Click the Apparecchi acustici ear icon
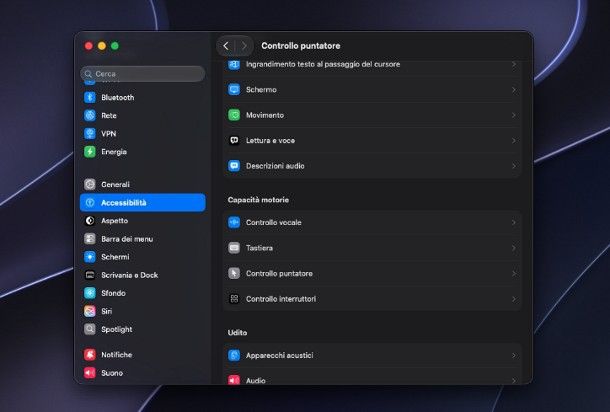610x412 pixels. click(234, 355)
